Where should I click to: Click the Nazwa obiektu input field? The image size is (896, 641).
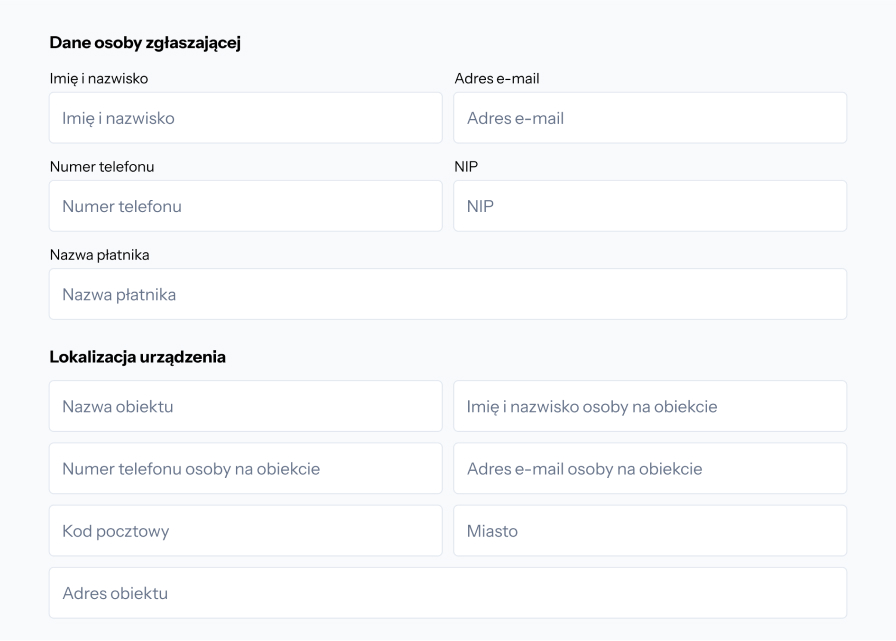245,406
